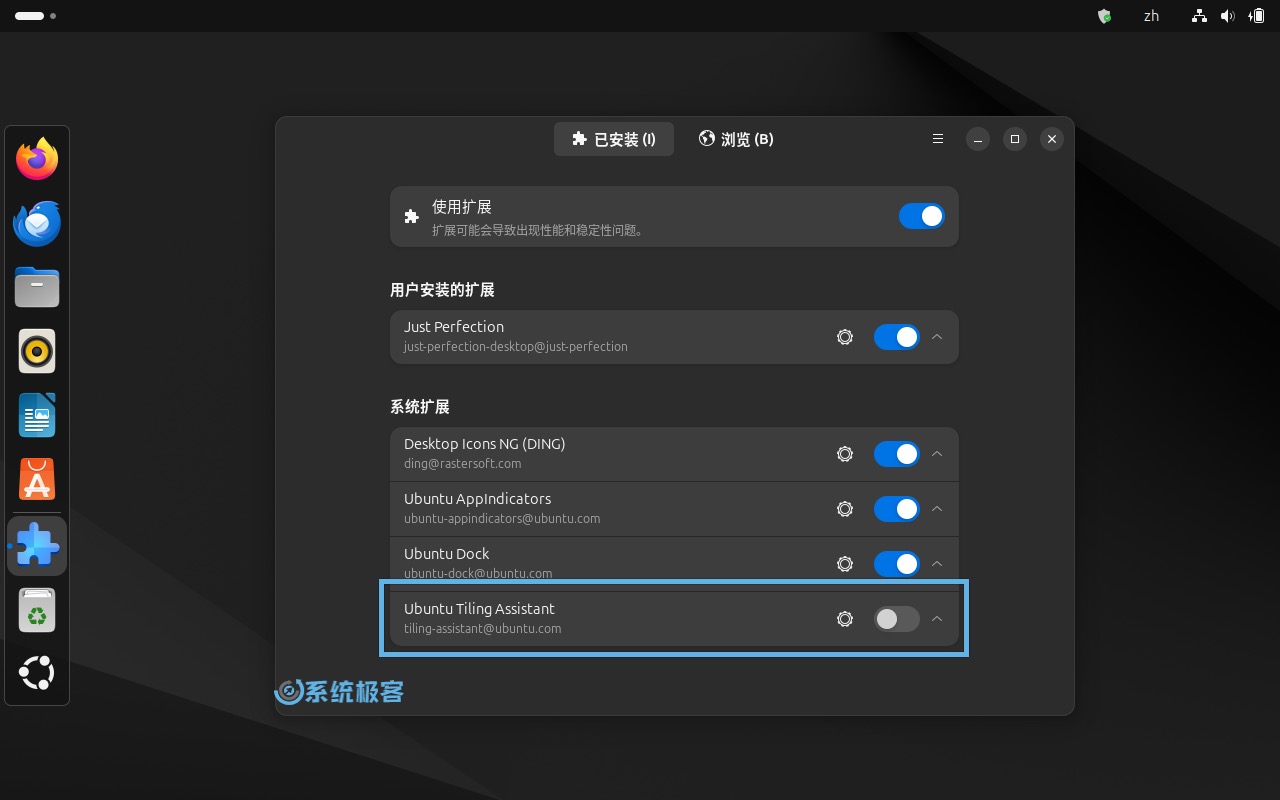Switch to the 浏览 (B) tab

pos(736,139)
